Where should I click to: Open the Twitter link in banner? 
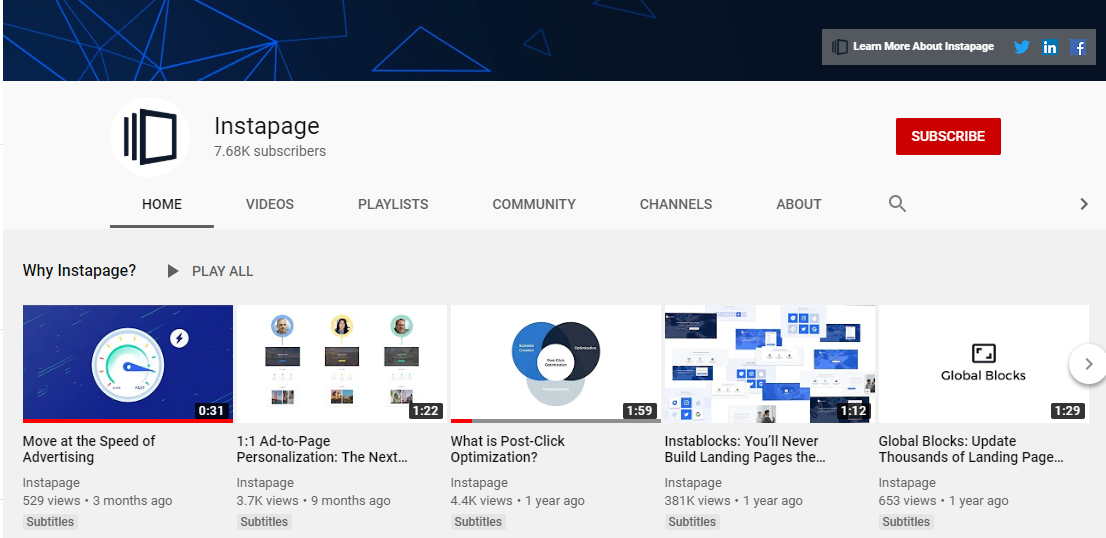[1021, 47]
